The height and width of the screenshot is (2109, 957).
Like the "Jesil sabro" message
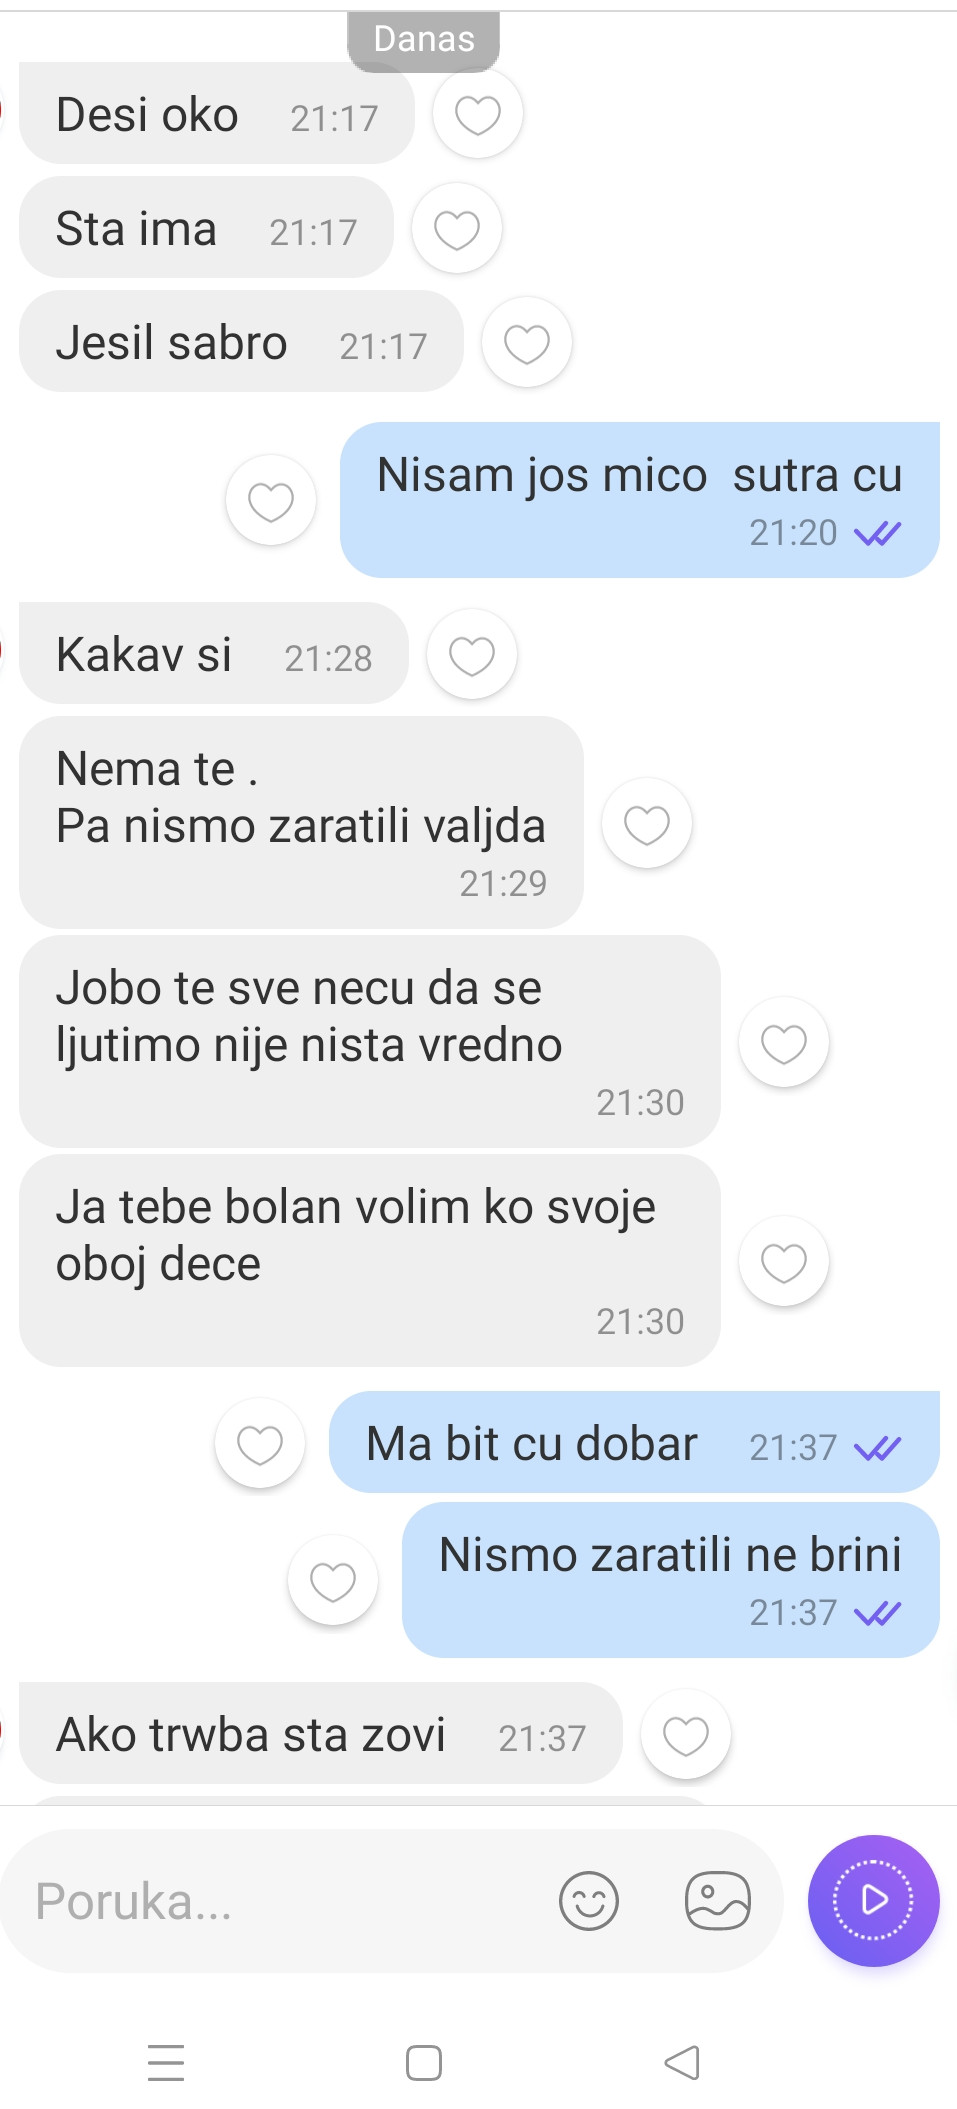coord(527,343)
